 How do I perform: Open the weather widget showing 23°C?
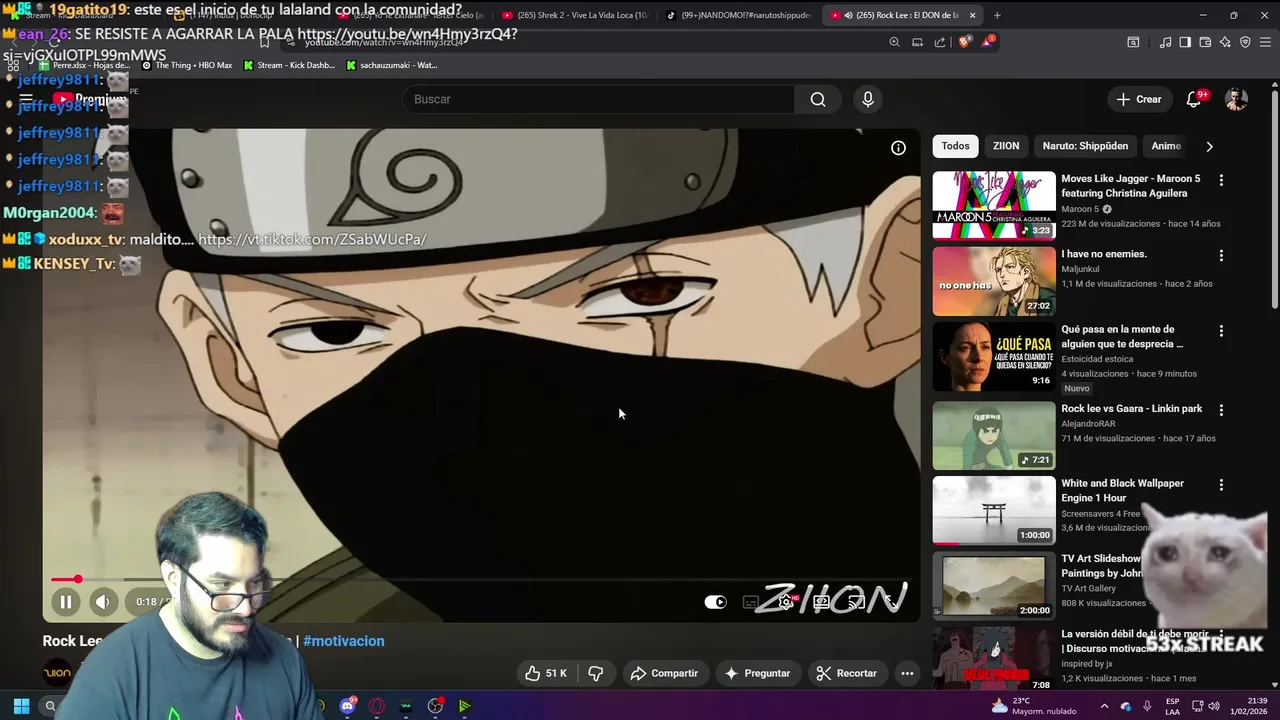(1032, 706)
